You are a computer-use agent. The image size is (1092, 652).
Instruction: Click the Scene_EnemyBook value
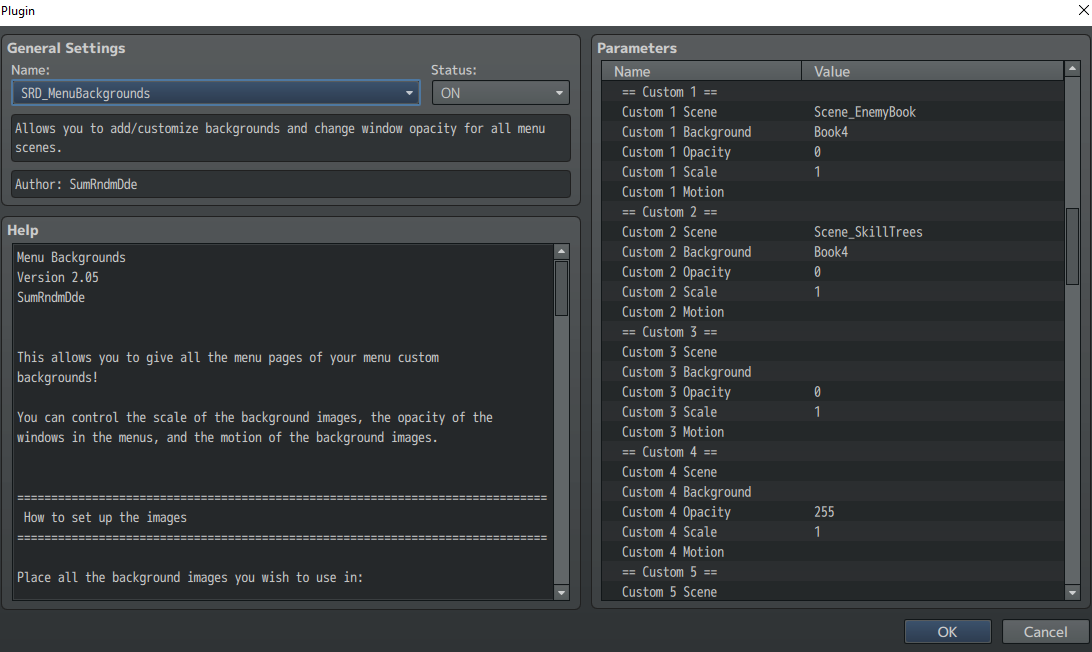(x=865, y=112)
